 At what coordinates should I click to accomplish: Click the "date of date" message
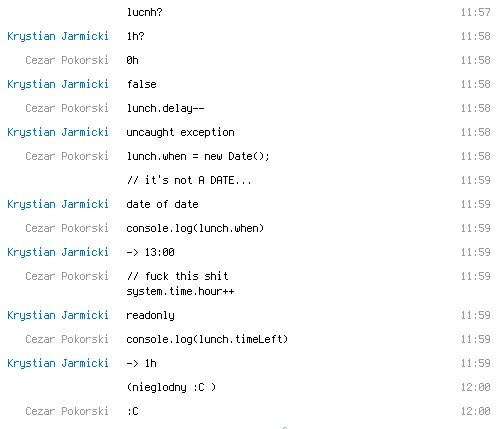point(162,204)
